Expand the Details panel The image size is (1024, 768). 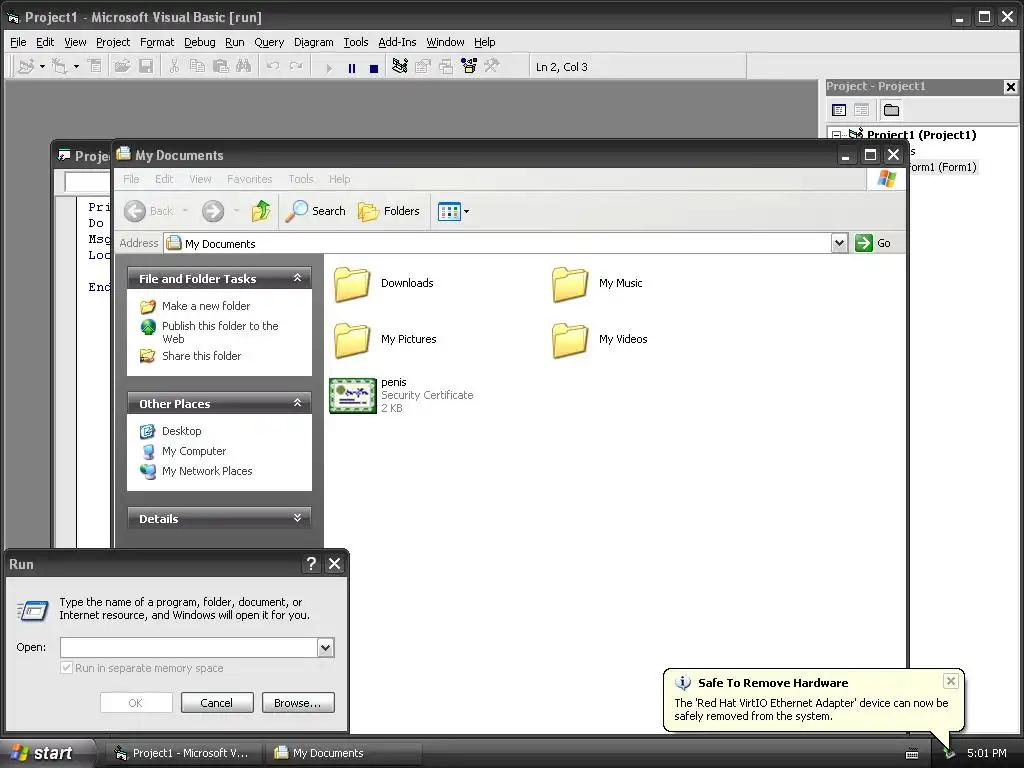click(297, 518)
